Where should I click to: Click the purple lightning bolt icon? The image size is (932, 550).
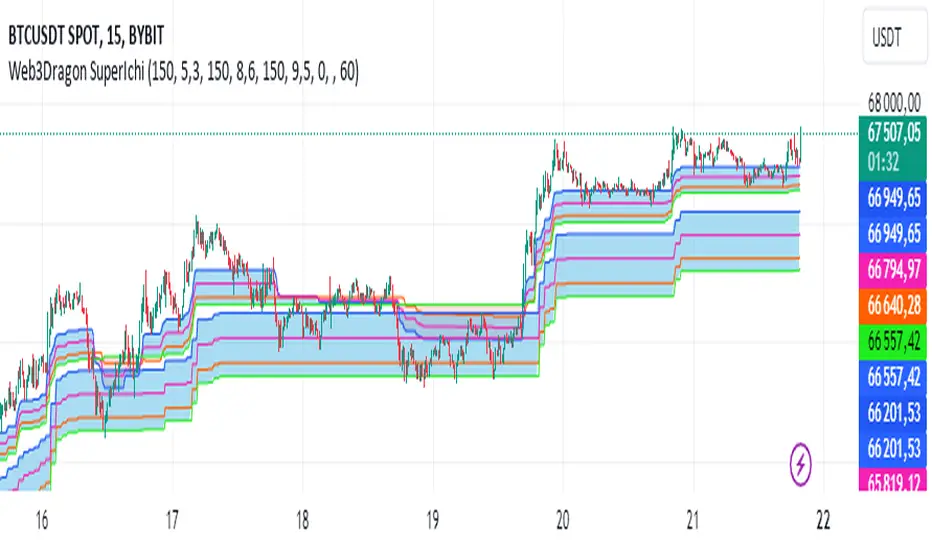click(x=800, y=463)
